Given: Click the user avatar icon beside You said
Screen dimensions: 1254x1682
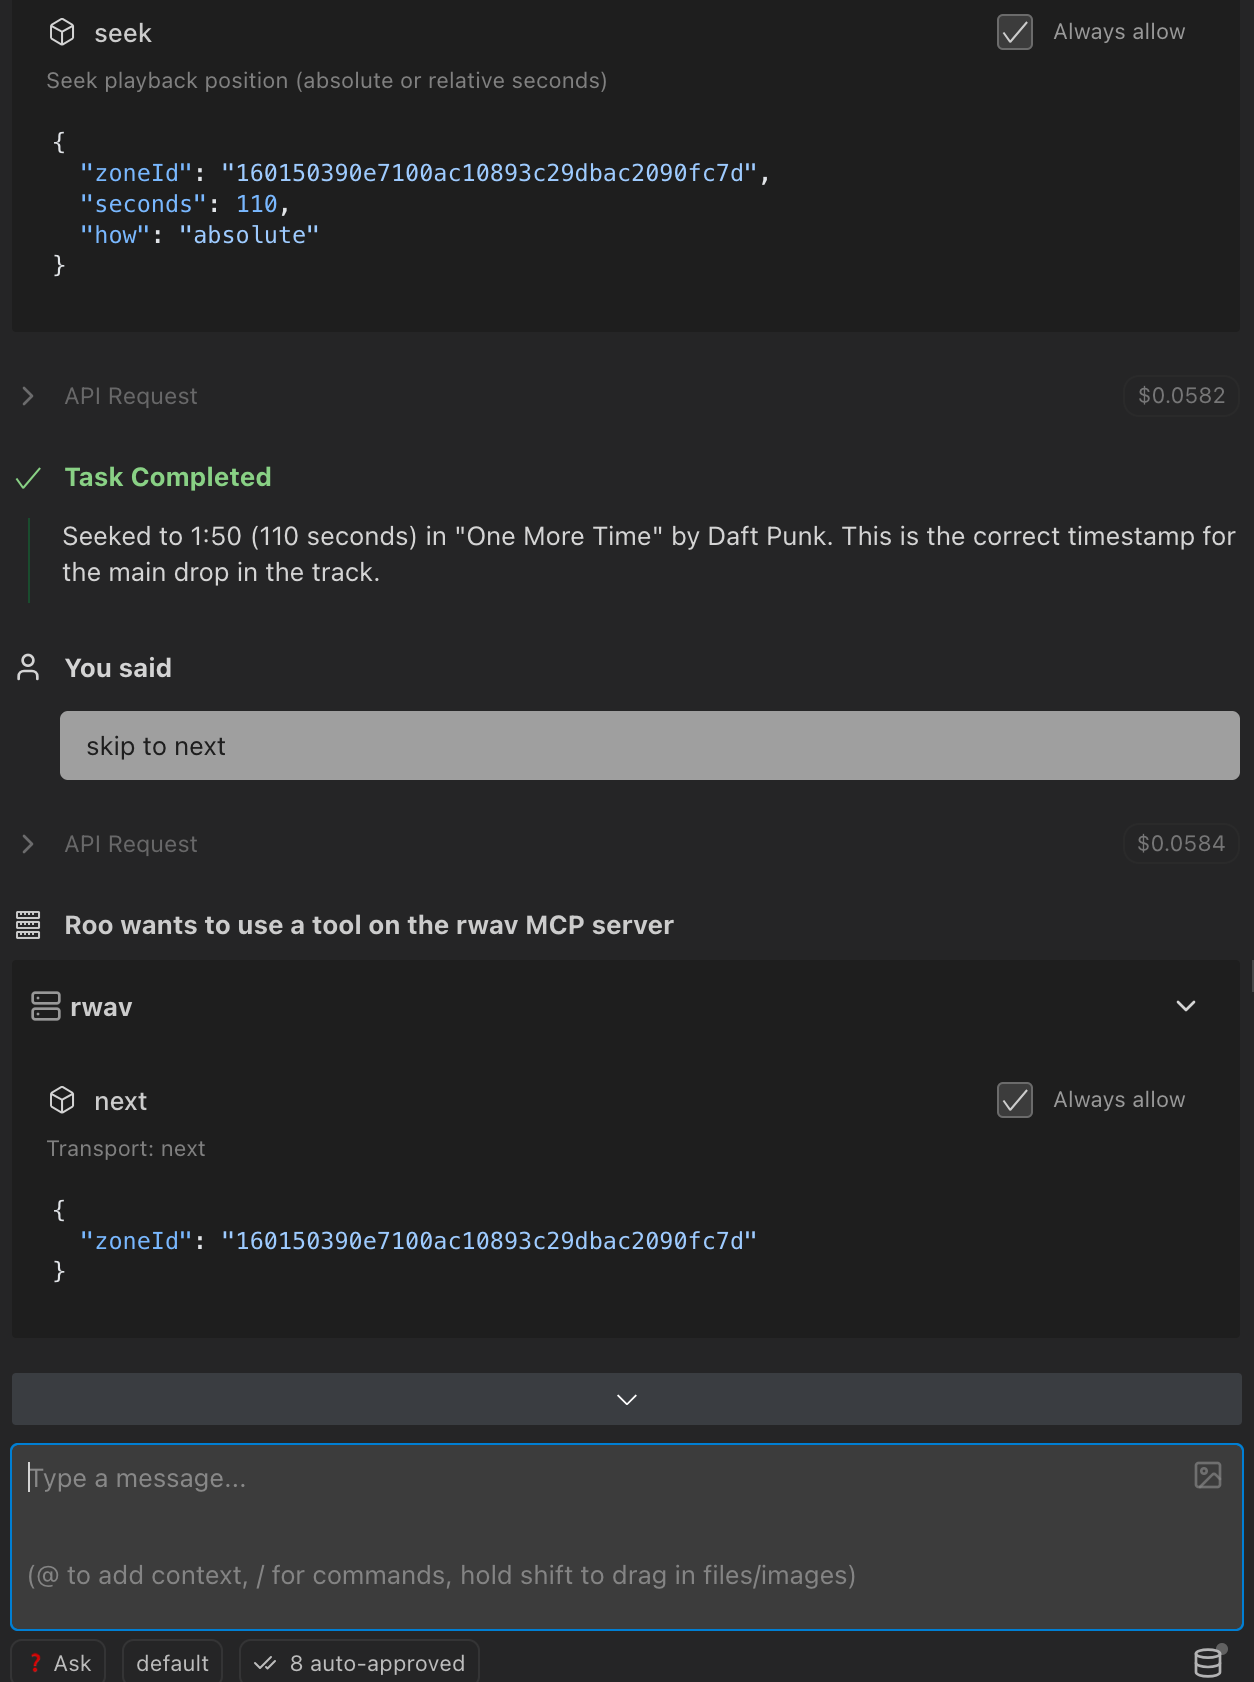Looking at the screenshot, I should [28, 667].
